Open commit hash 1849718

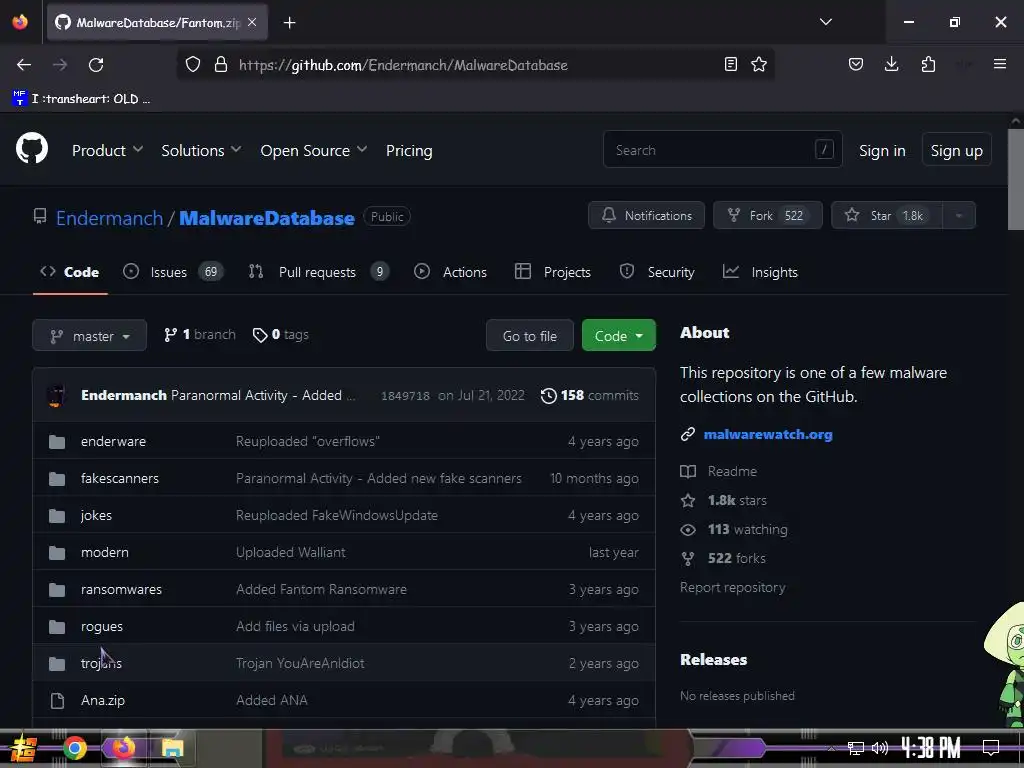[405, 396]
